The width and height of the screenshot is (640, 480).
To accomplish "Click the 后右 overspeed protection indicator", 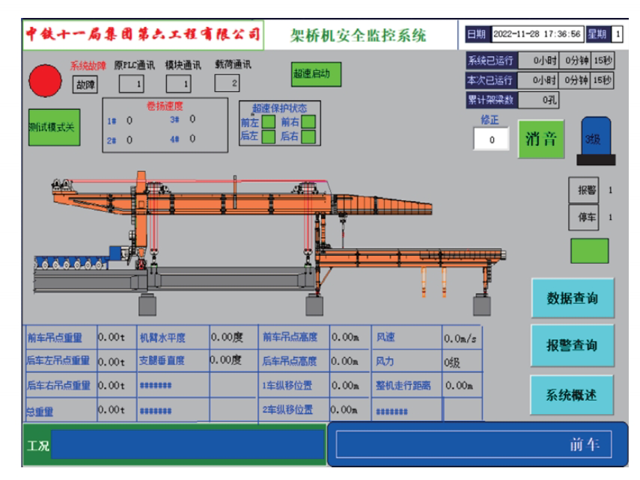I will 308,136.
